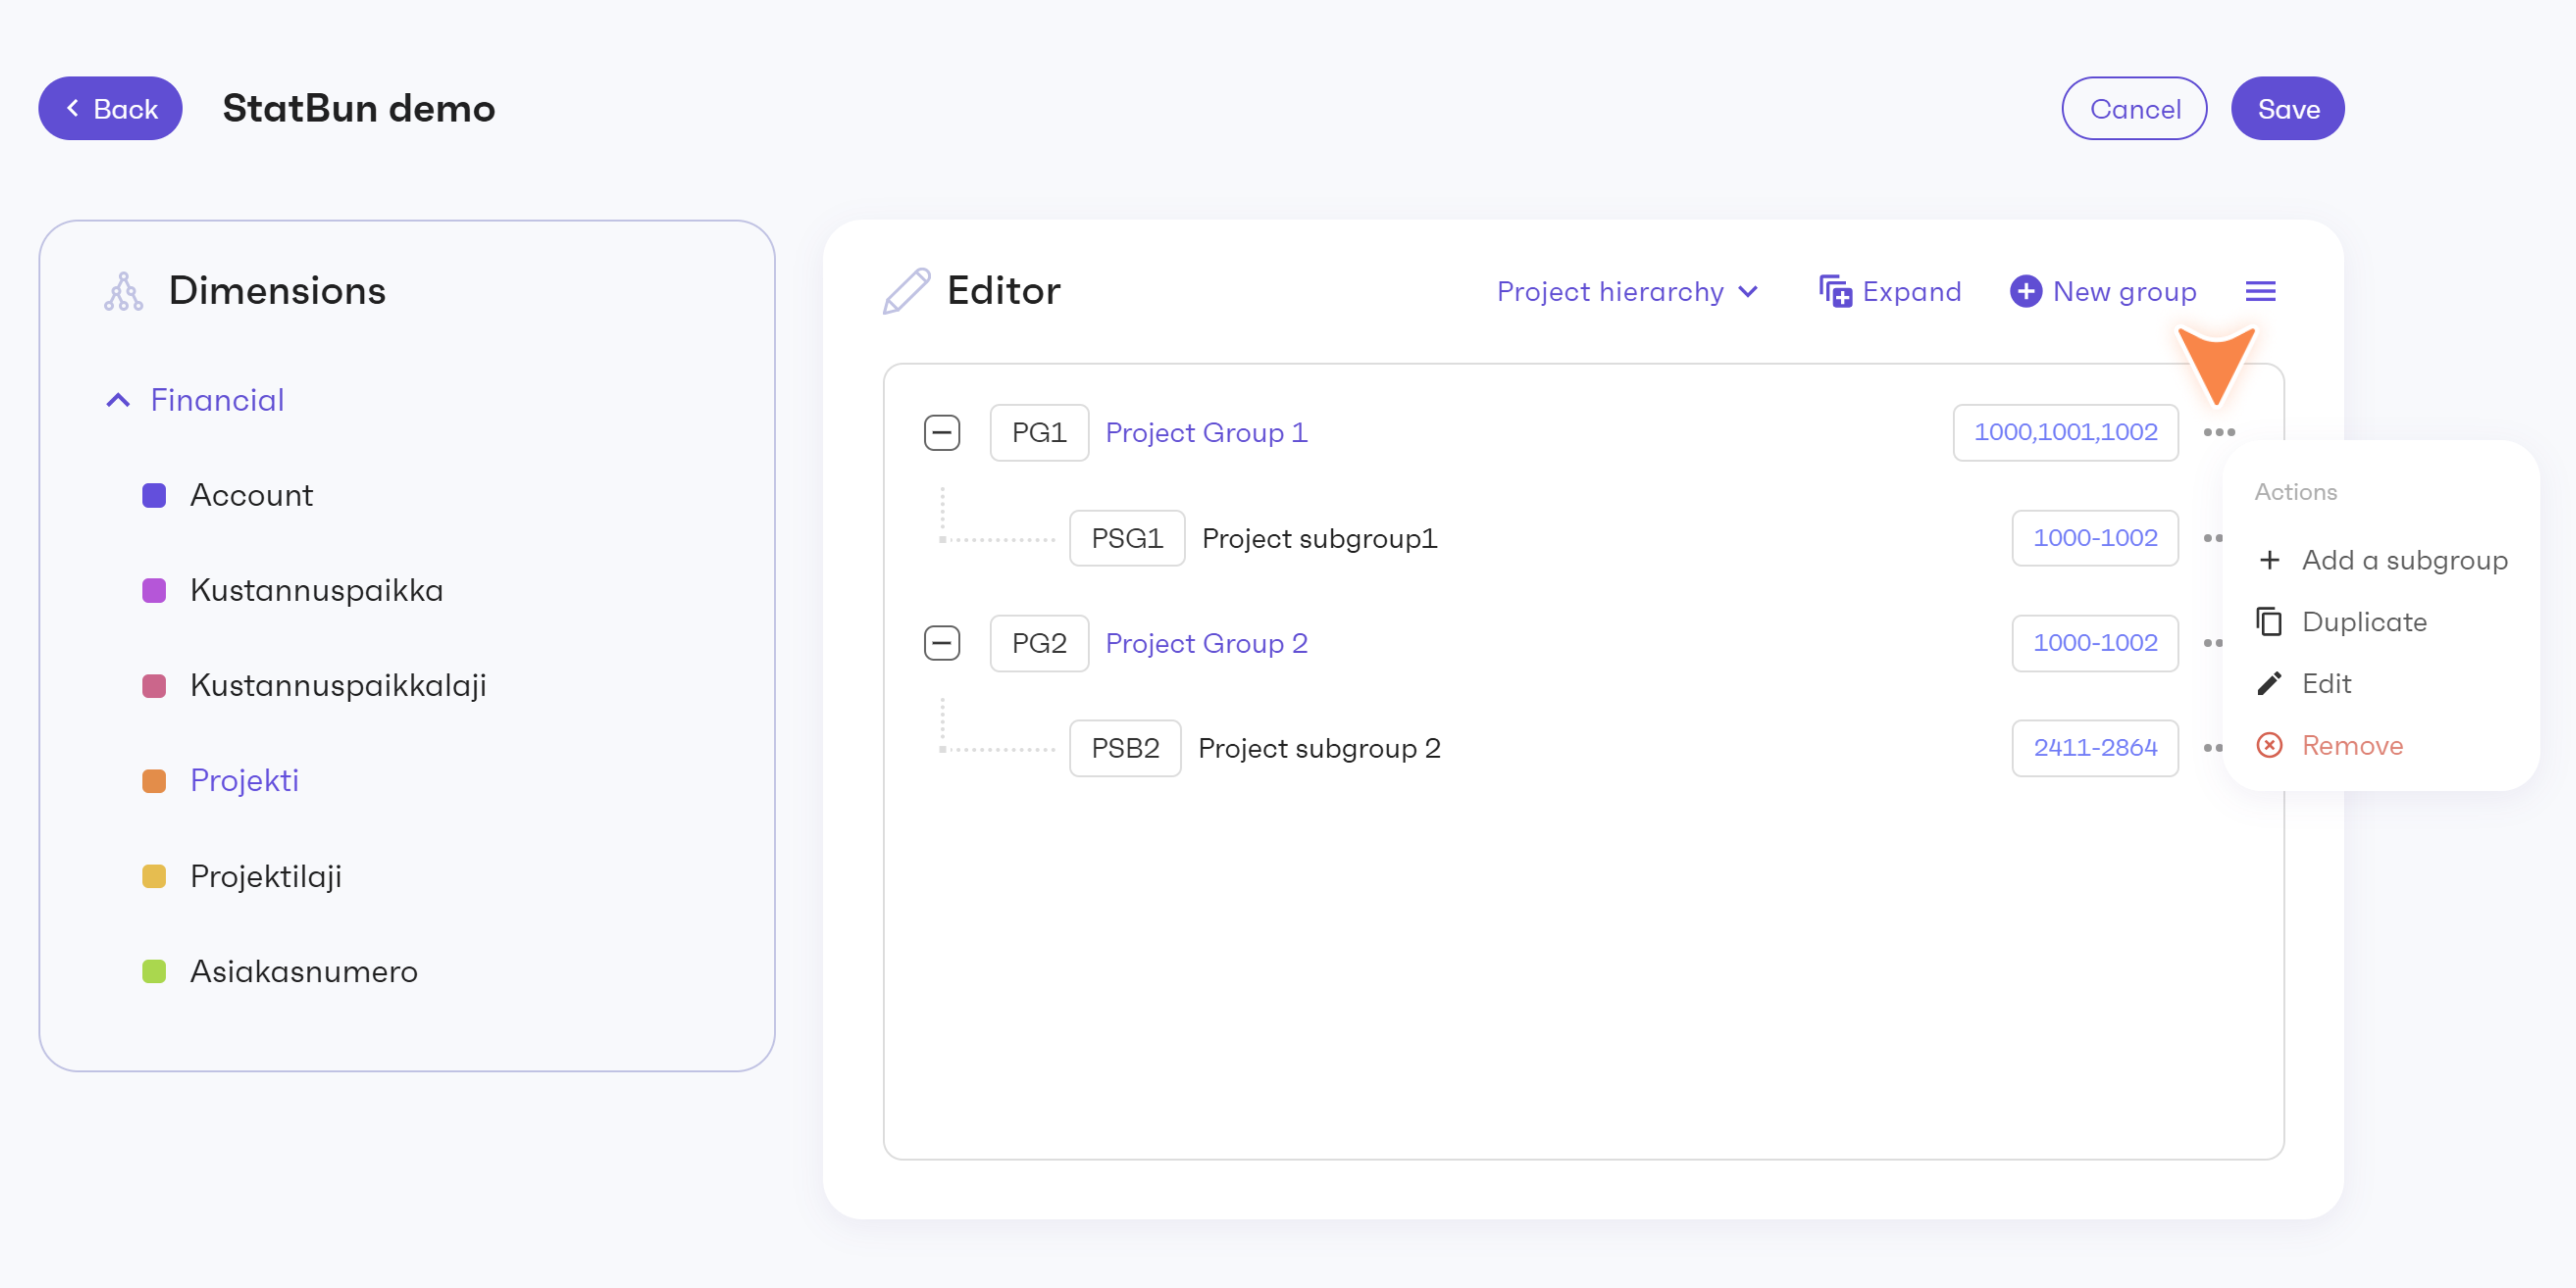Click the PG2 code field

pyautogui.click(x=1039, y=643)
